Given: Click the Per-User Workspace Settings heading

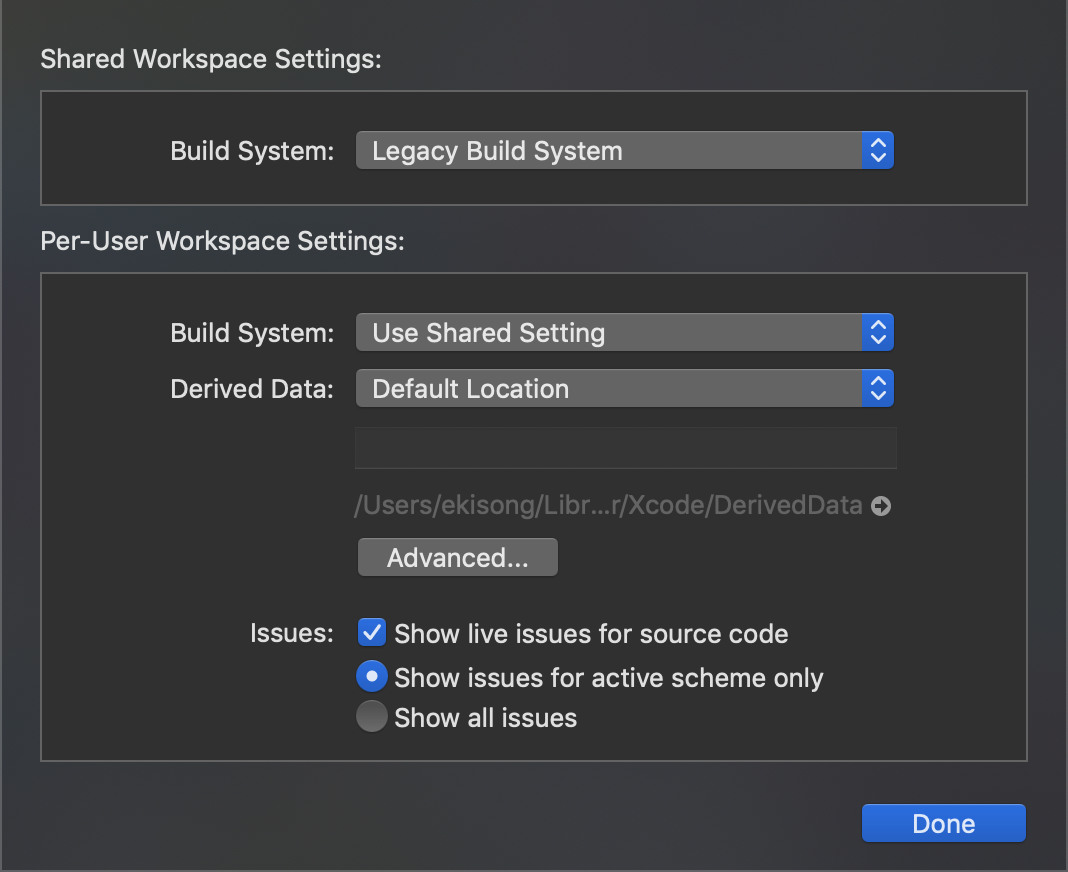Looking at the screenshot, I should 222,241.
